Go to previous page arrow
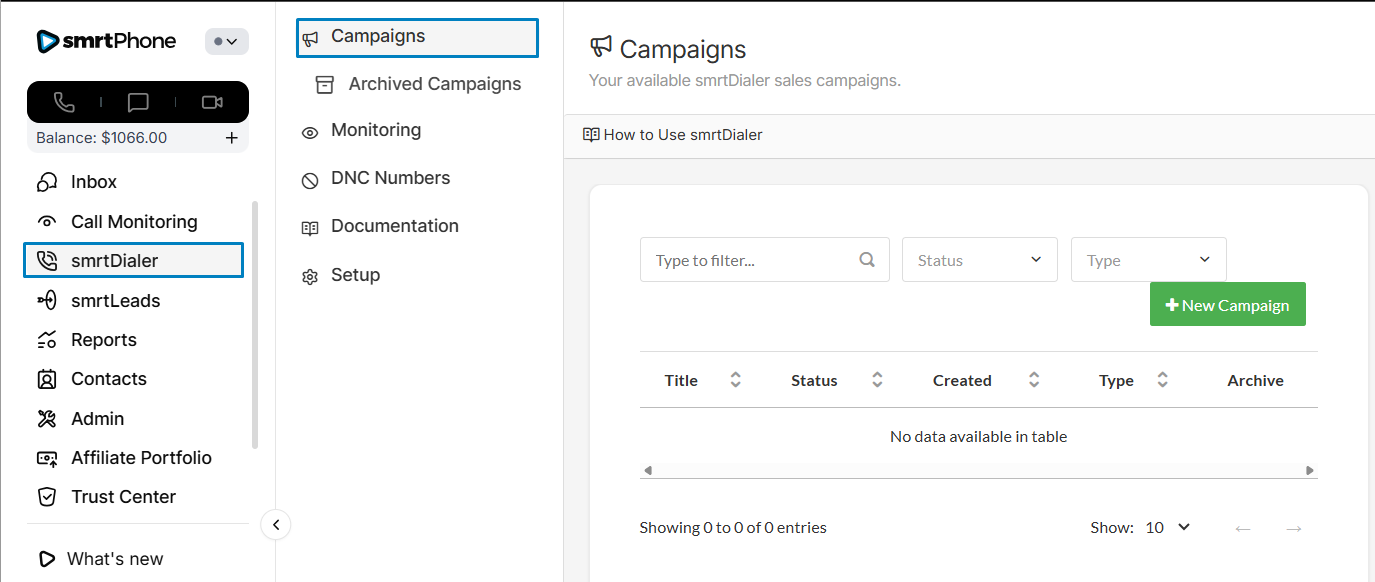1375x582 pixels. click(1243, 528)
